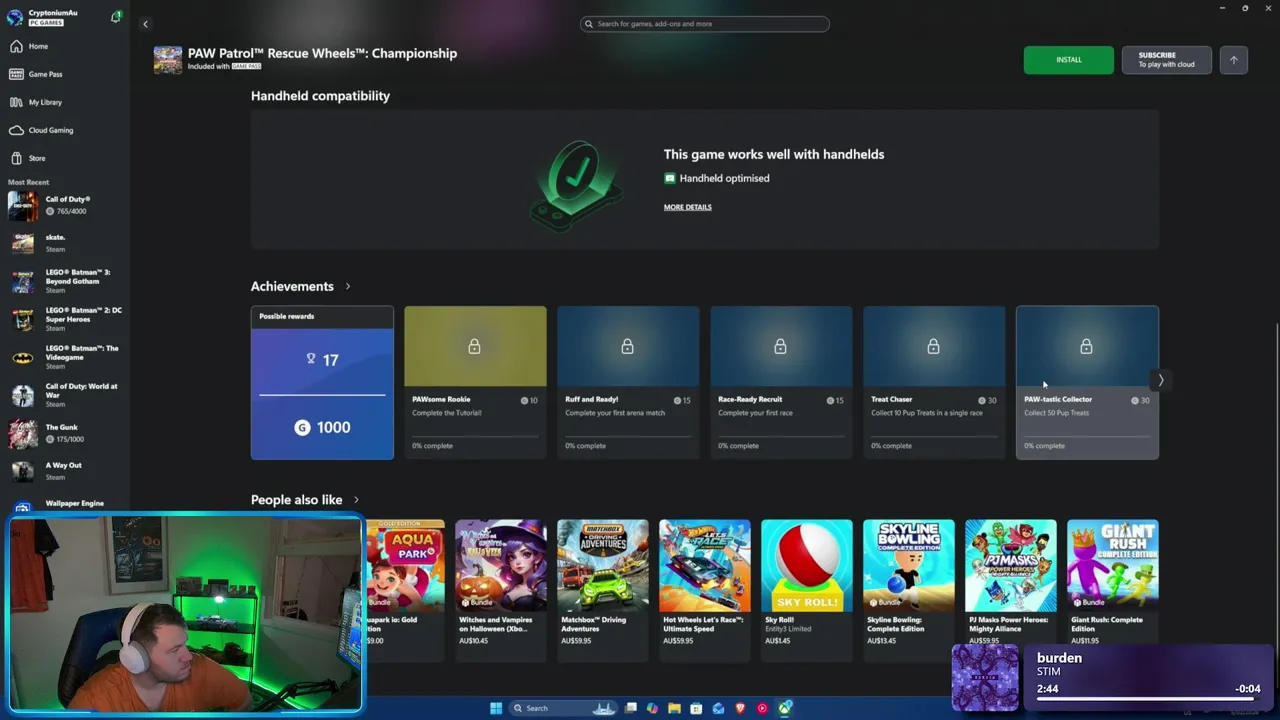Image resolution: width=1280 pixels, height=720 pixels.
Task: Open Call of Duty: World at War
Action: click(64, 395)
